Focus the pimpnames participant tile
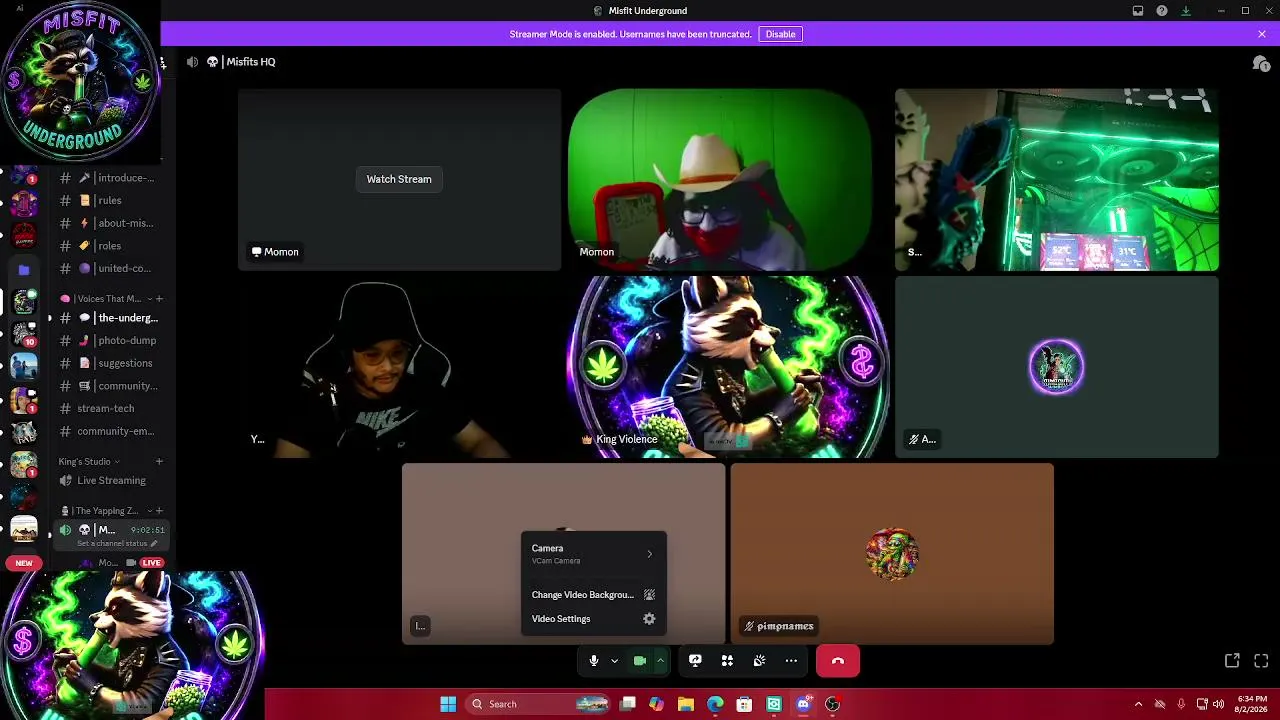This screenshot has width=1280, height=720. click(892, 554)
